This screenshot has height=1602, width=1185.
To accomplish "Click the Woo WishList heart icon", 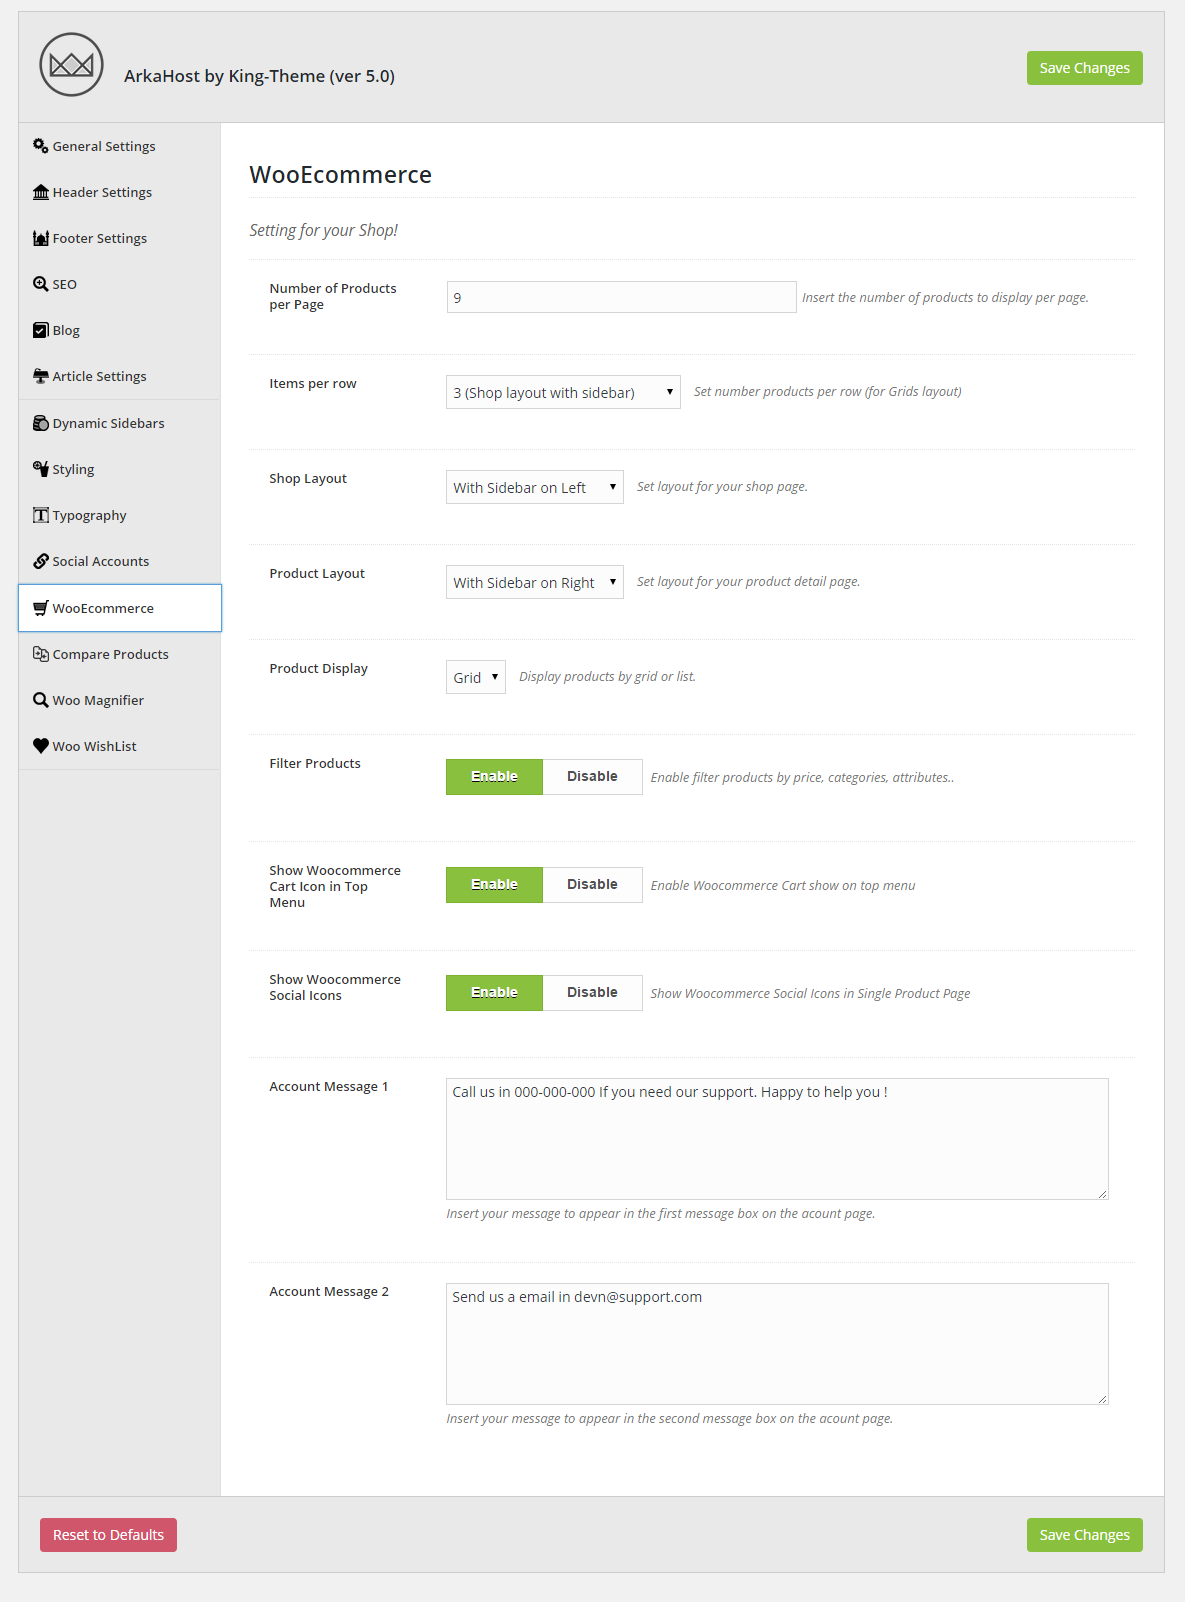I will tap(40, 746).
